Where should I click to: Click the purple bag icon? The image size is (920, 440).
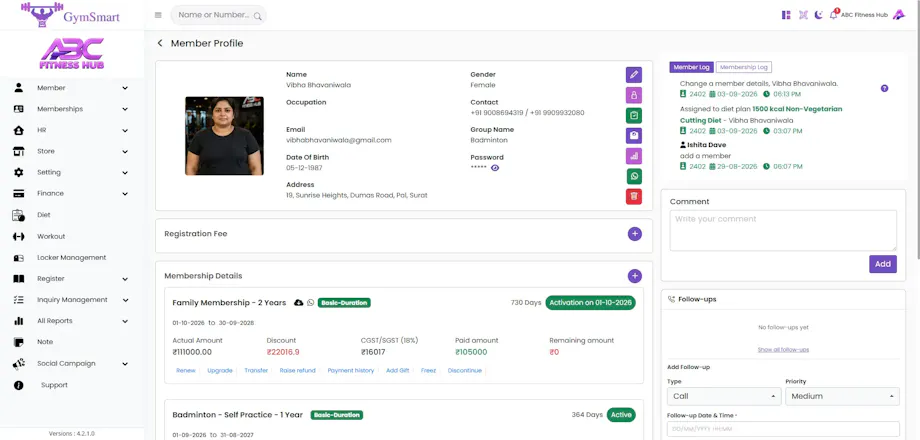(634, 136)
